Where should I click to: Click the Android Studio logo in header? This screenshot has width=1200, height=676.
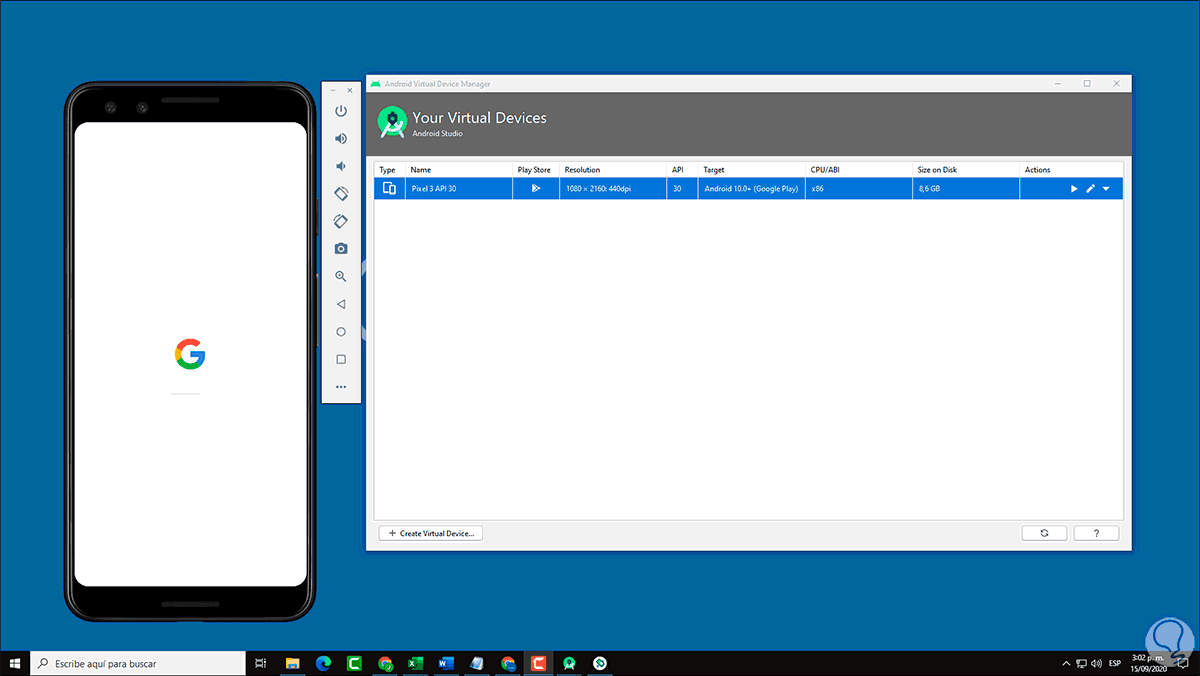pos(392,122)
